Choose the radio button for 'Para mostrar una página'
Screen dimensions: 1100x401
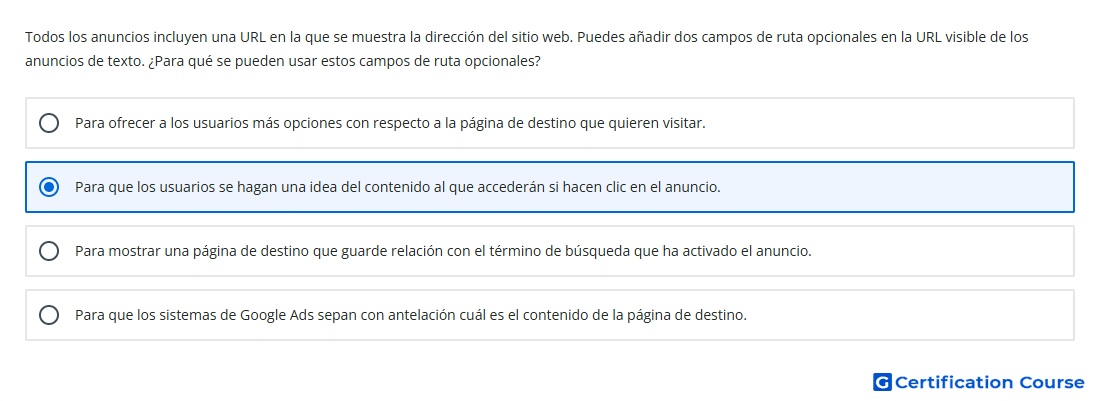click(49, 251)
